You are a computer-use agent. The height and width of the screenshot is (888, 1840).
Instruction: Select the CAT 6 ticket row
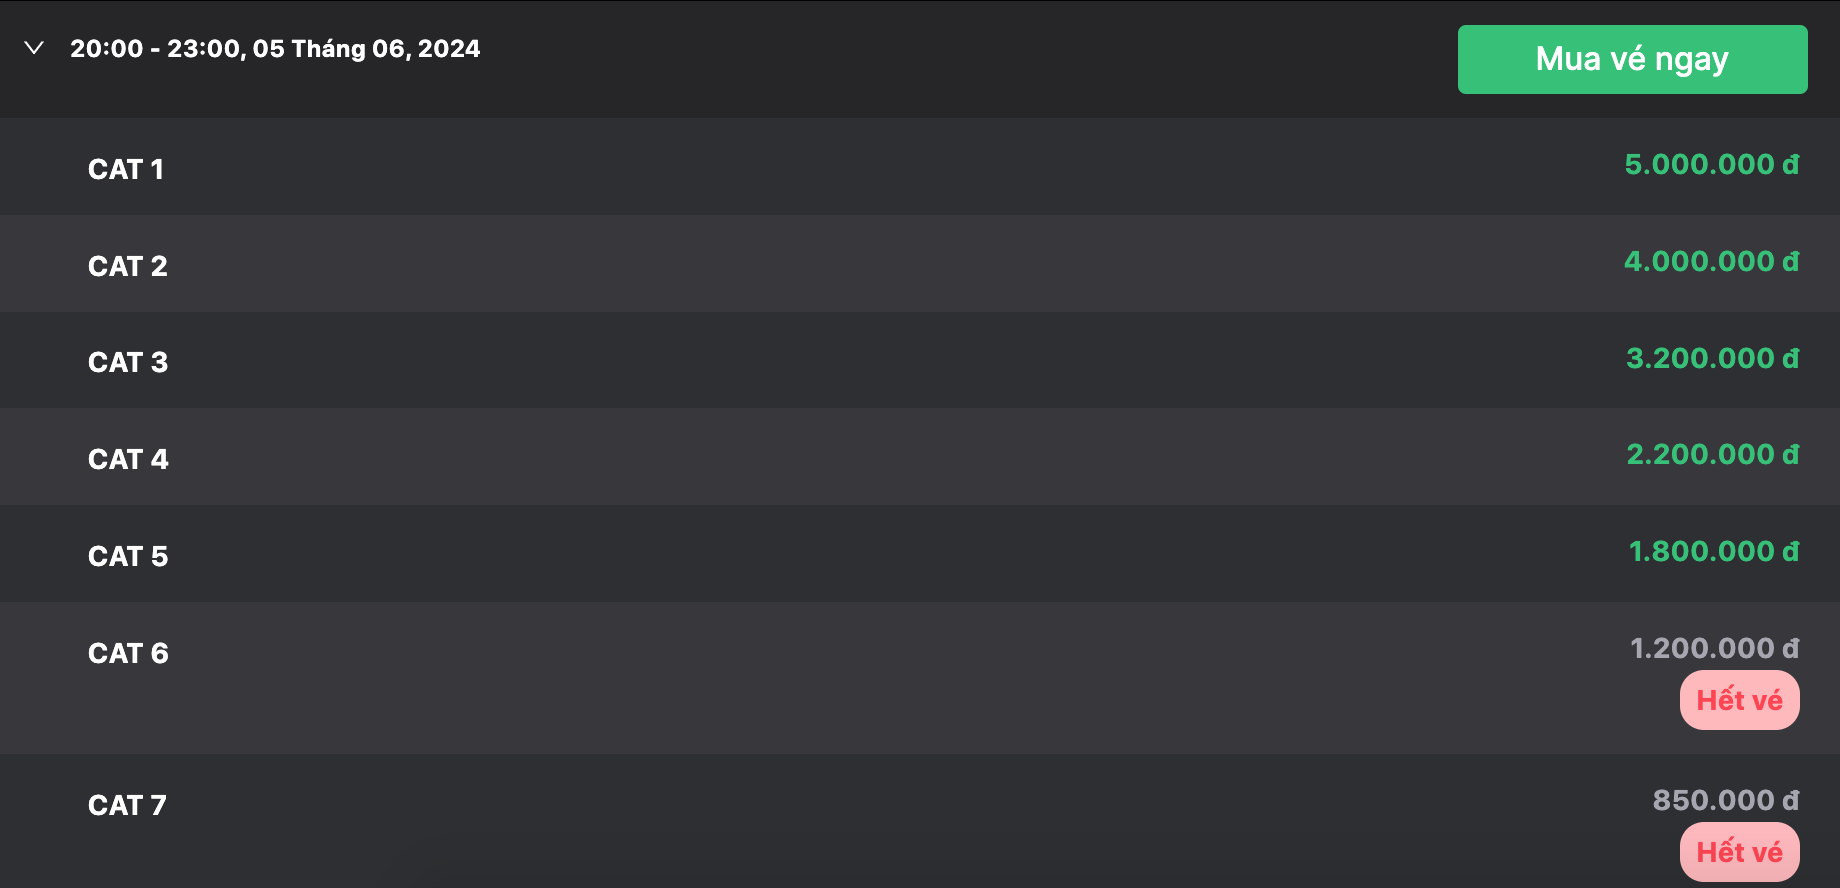pos(920,678)
